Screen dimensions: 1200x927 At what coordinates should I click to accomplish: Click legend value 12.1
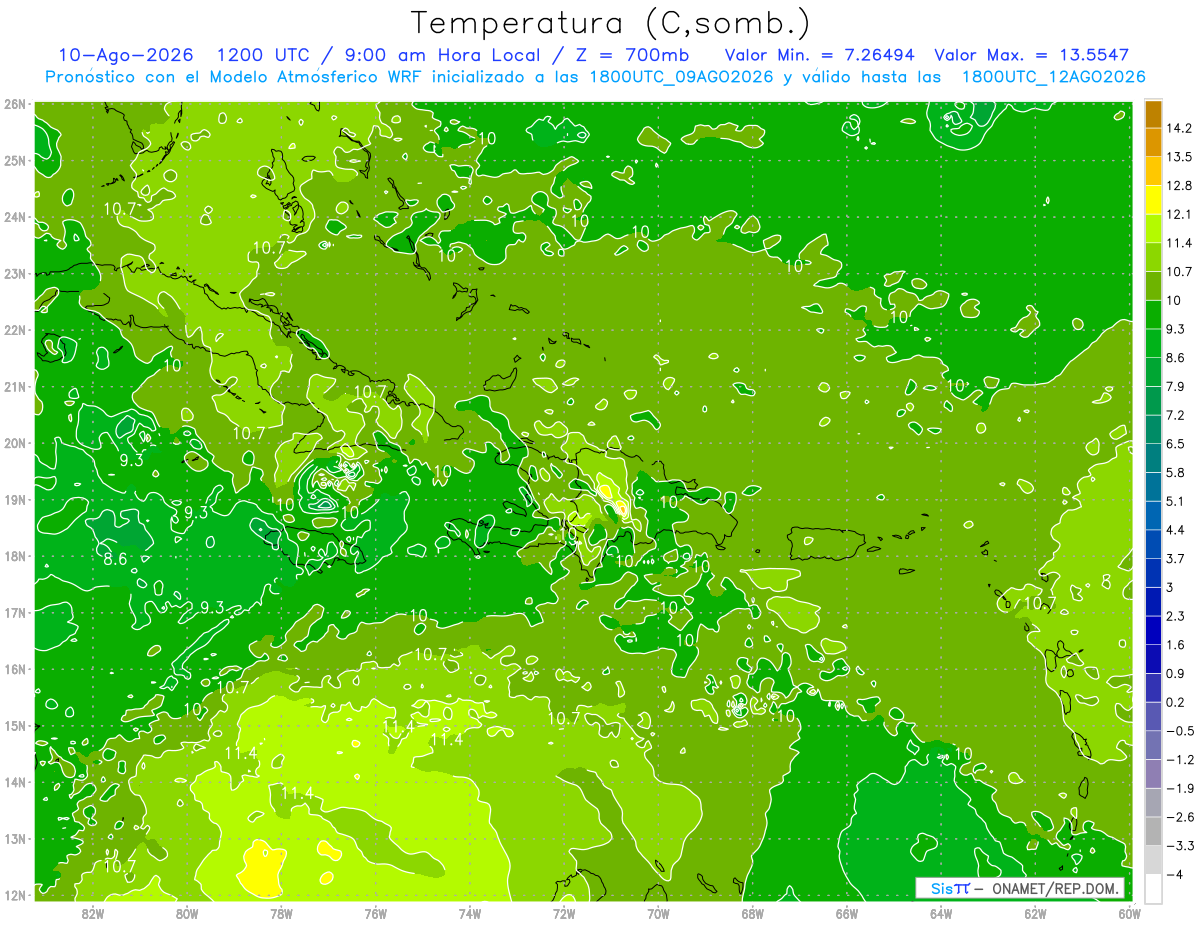coord(1180,214)
